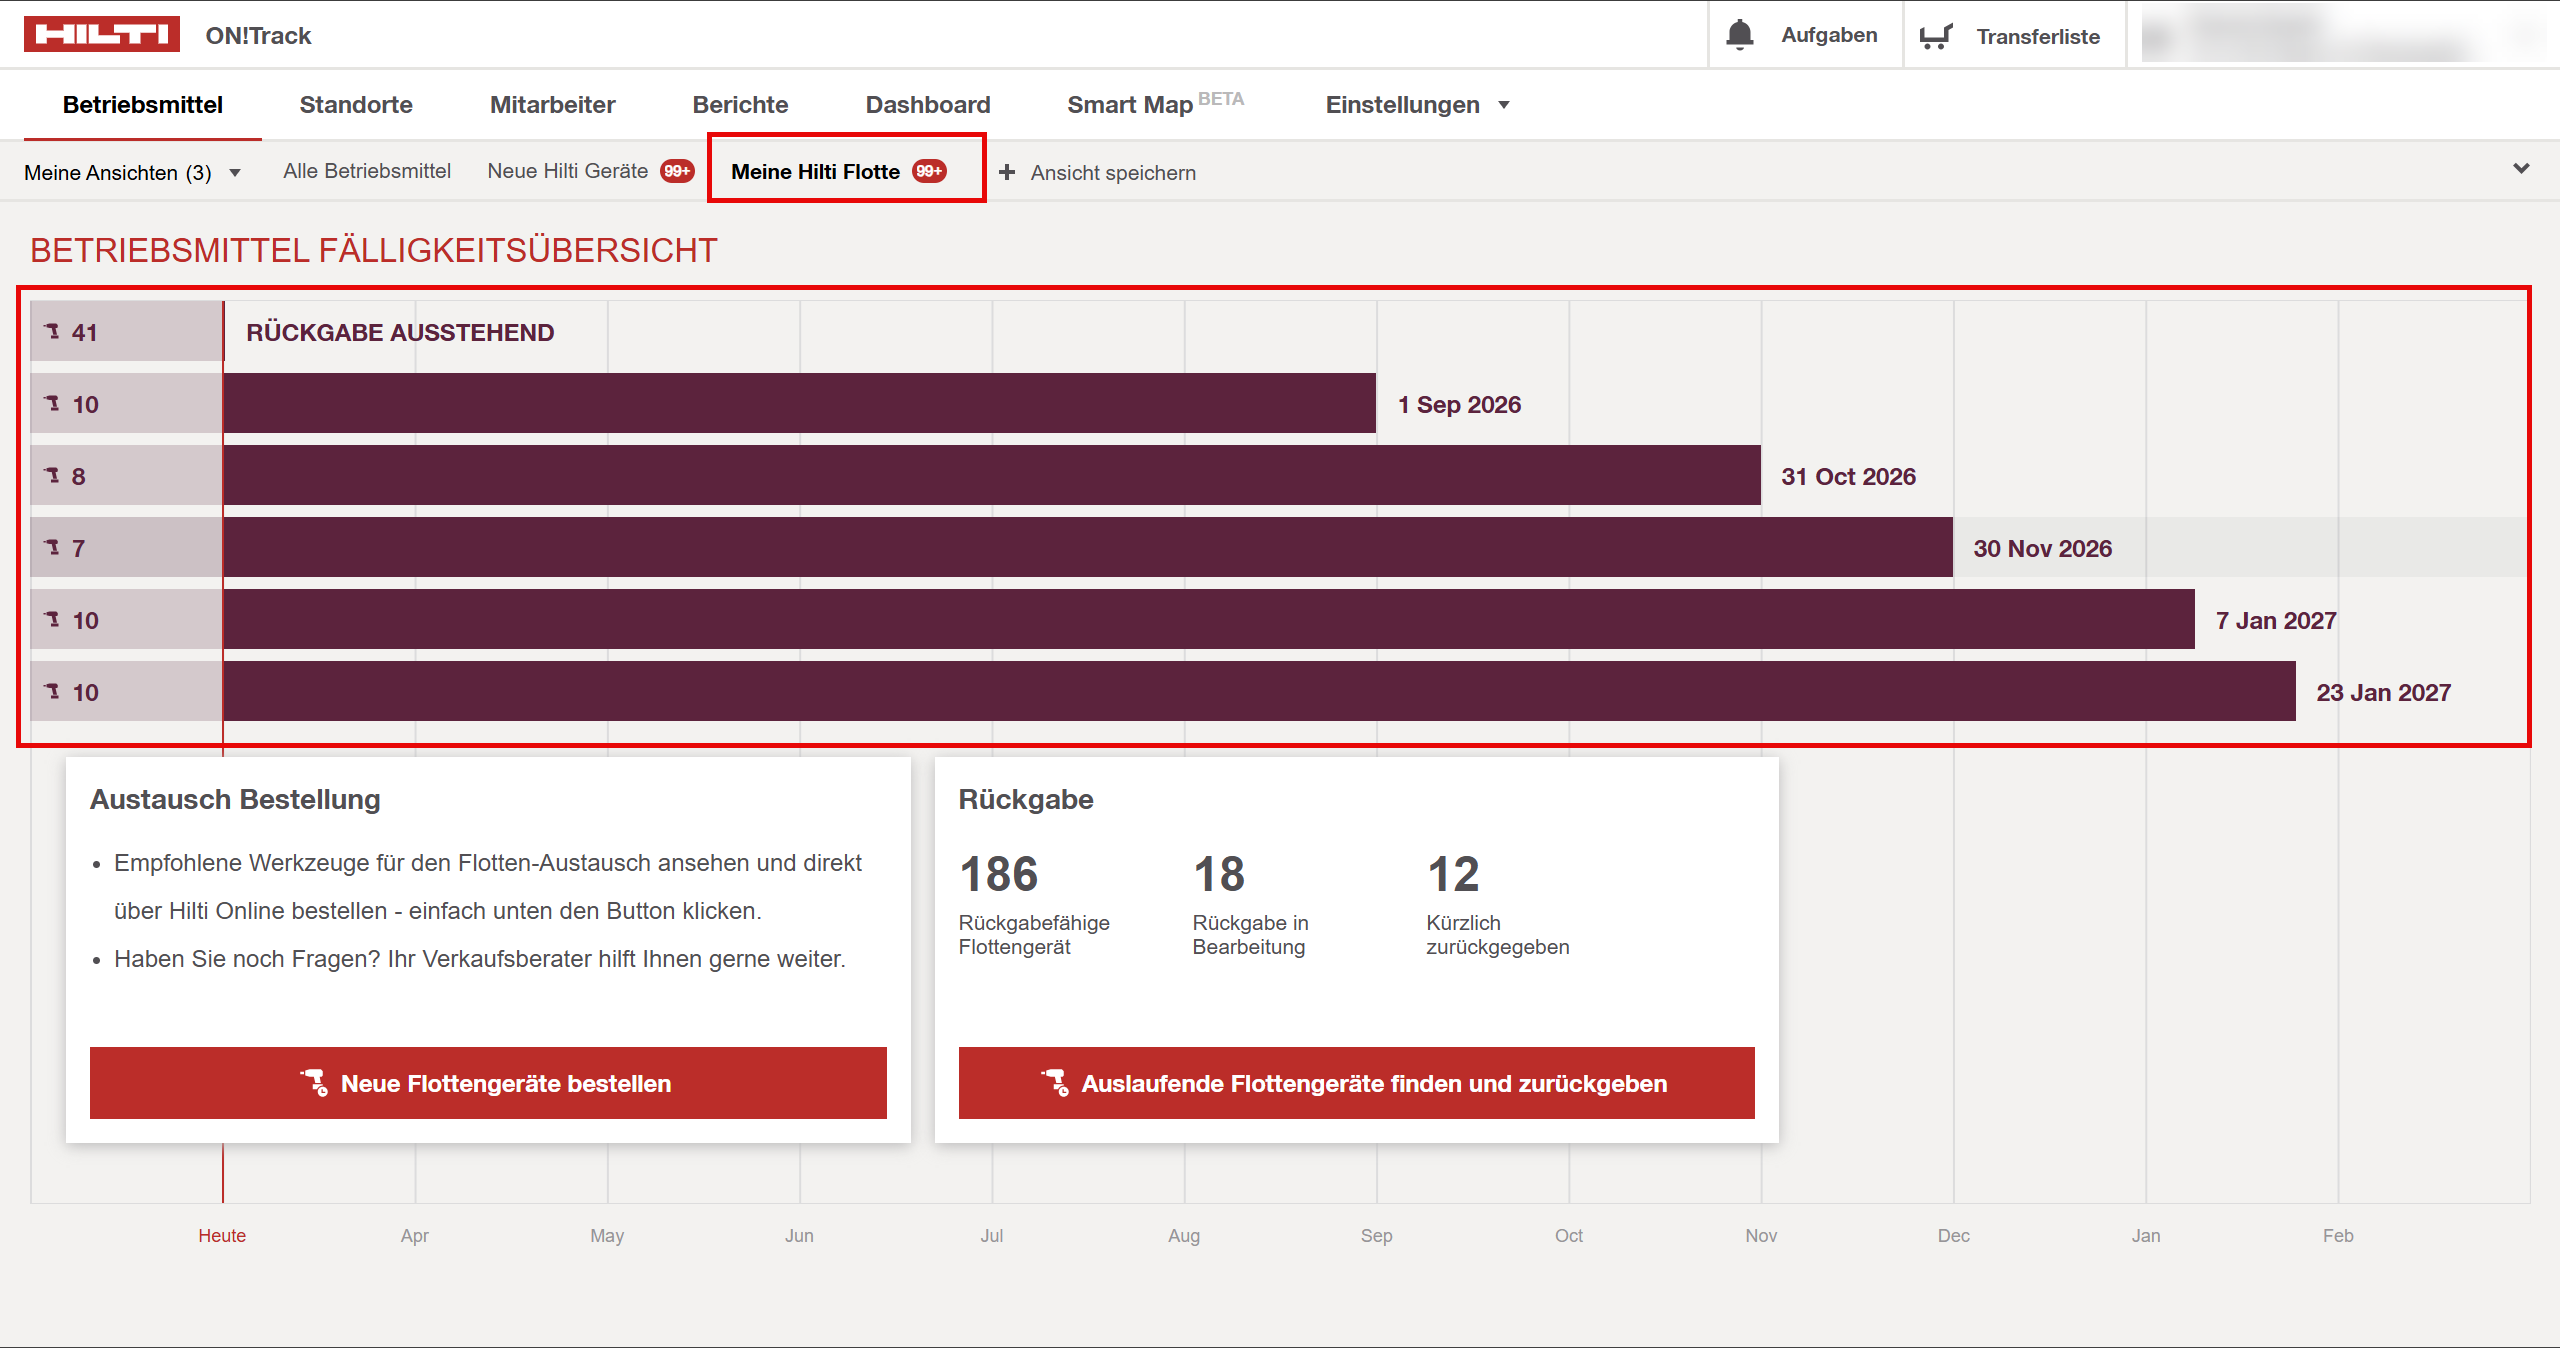2560x1348 pixels.
Task: Click the tool icon in the 7 row
Action: pyautogui.click(x=53, y=547)
